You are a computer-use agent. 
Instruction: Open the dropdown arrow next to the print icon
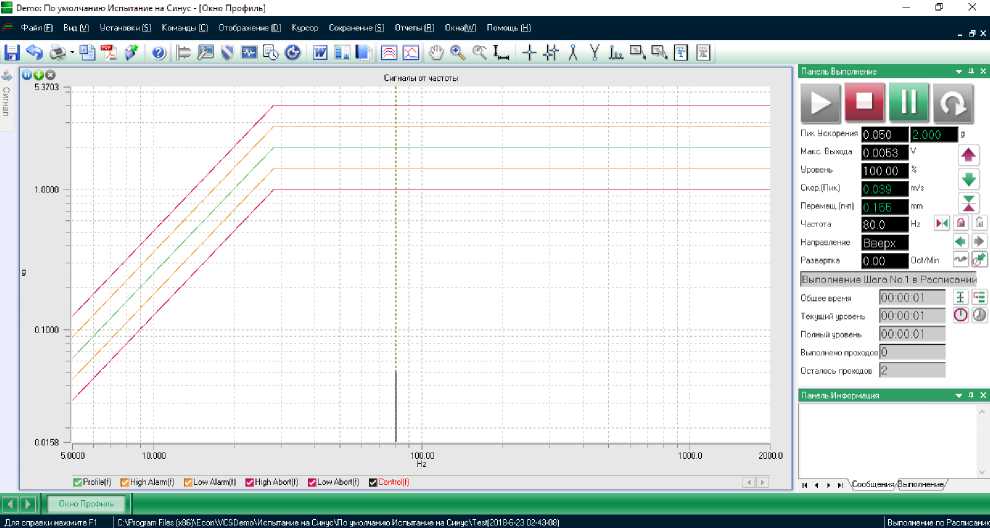(x=72, y=52)
